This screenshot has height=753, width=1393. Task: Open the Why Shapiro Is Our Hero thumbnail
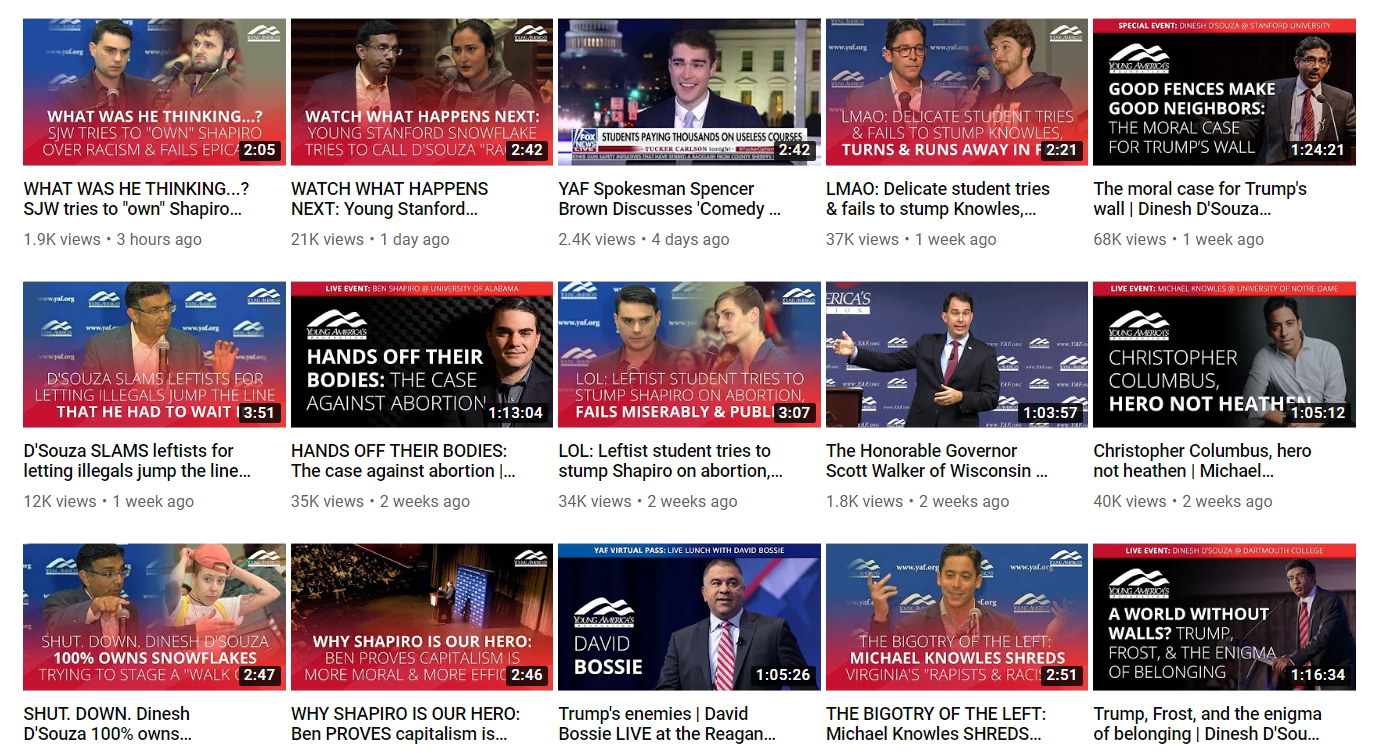pos(422,617)
